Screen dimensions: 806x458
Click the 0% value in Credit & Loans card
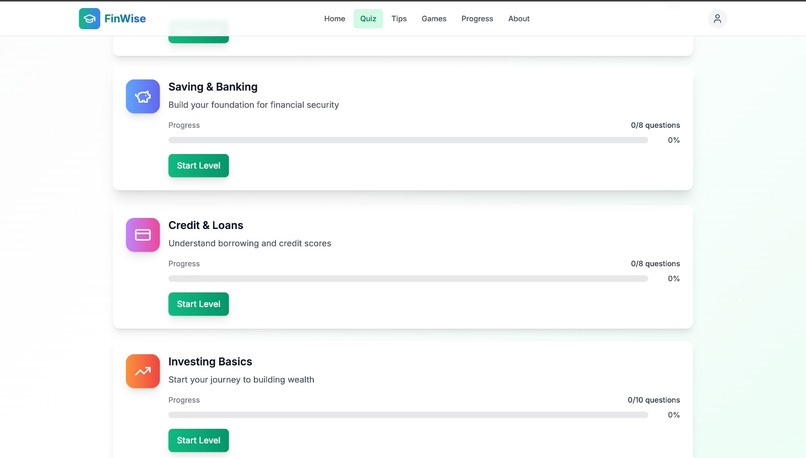click(674, 279)
